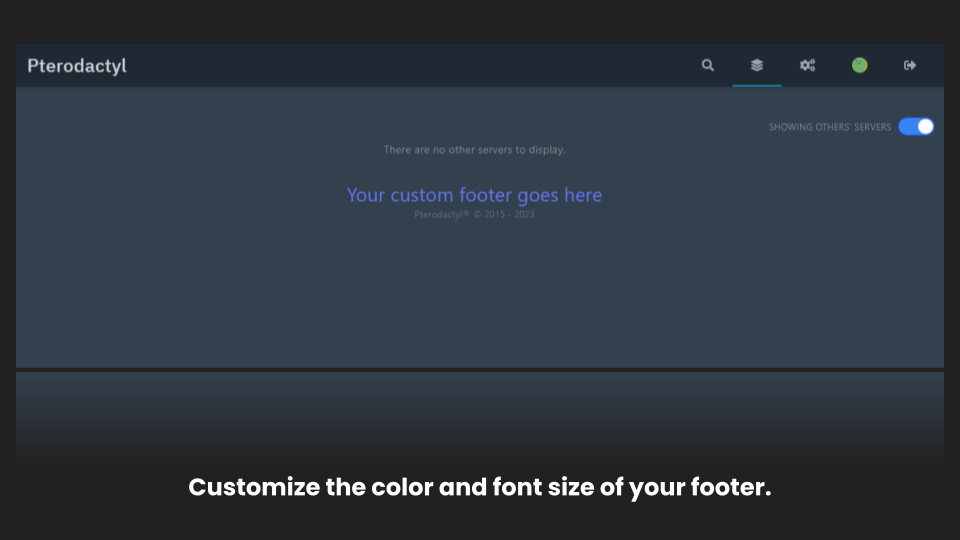Click the green account avatar
Viewport: 960px width, 540px height.
[859, 65]
